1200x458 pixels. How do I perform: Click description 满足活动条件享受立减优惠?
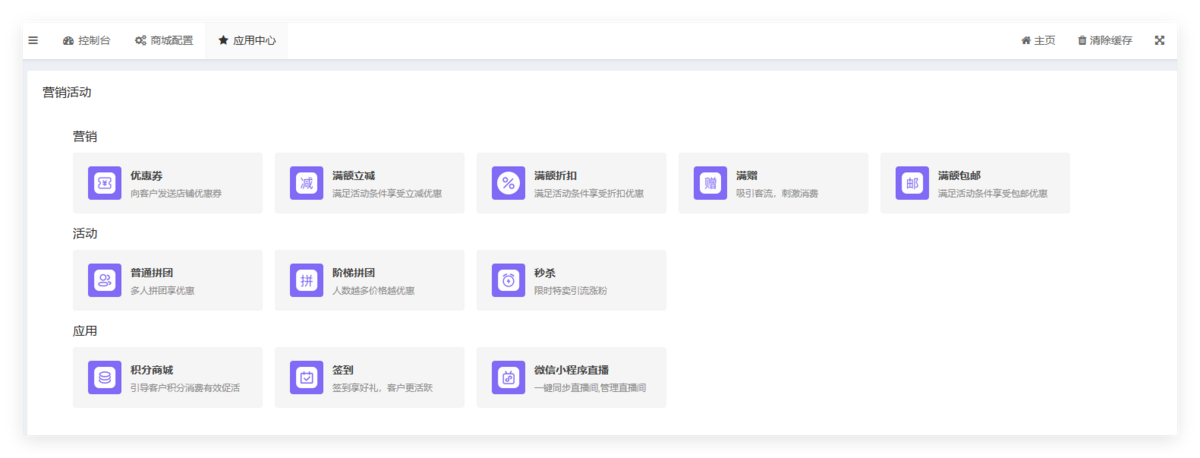pyautogui.click(x=387, y=193)
